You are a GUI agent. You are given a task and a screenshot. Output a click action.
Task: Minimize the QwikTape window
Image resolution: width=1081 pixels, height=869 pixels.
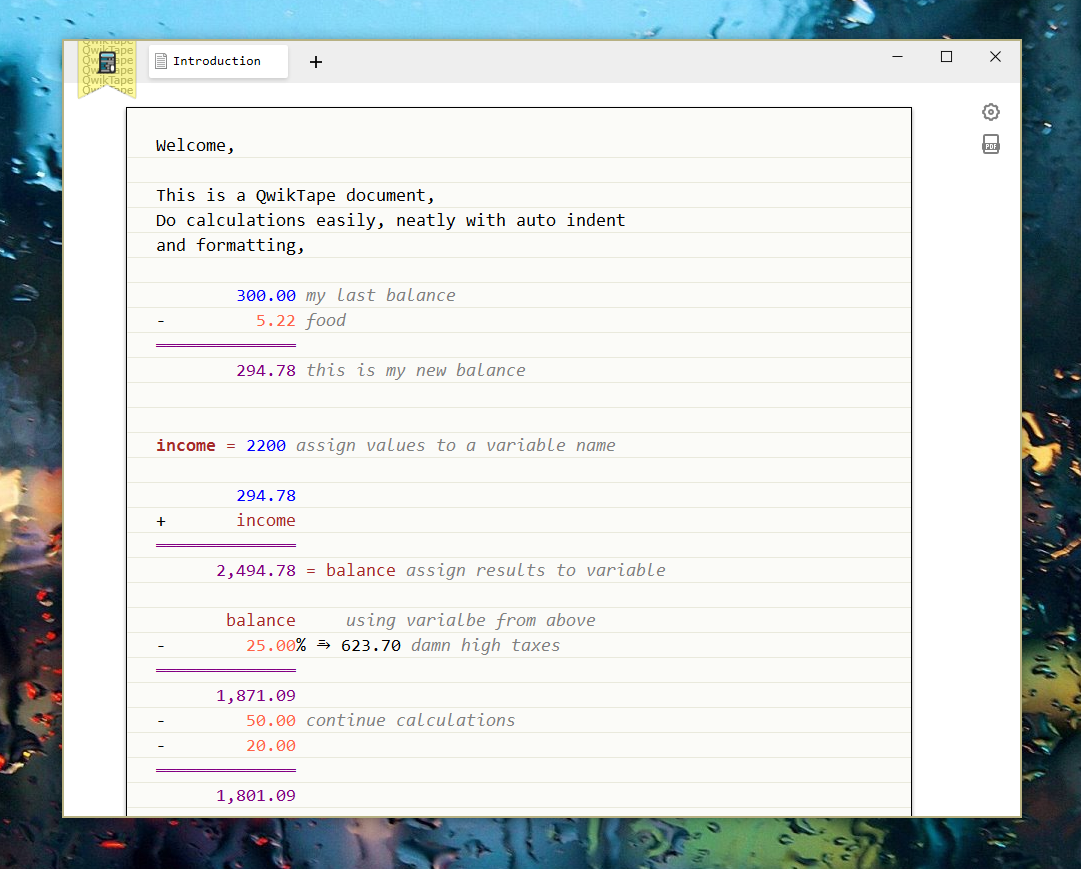[x=897, y=57]
